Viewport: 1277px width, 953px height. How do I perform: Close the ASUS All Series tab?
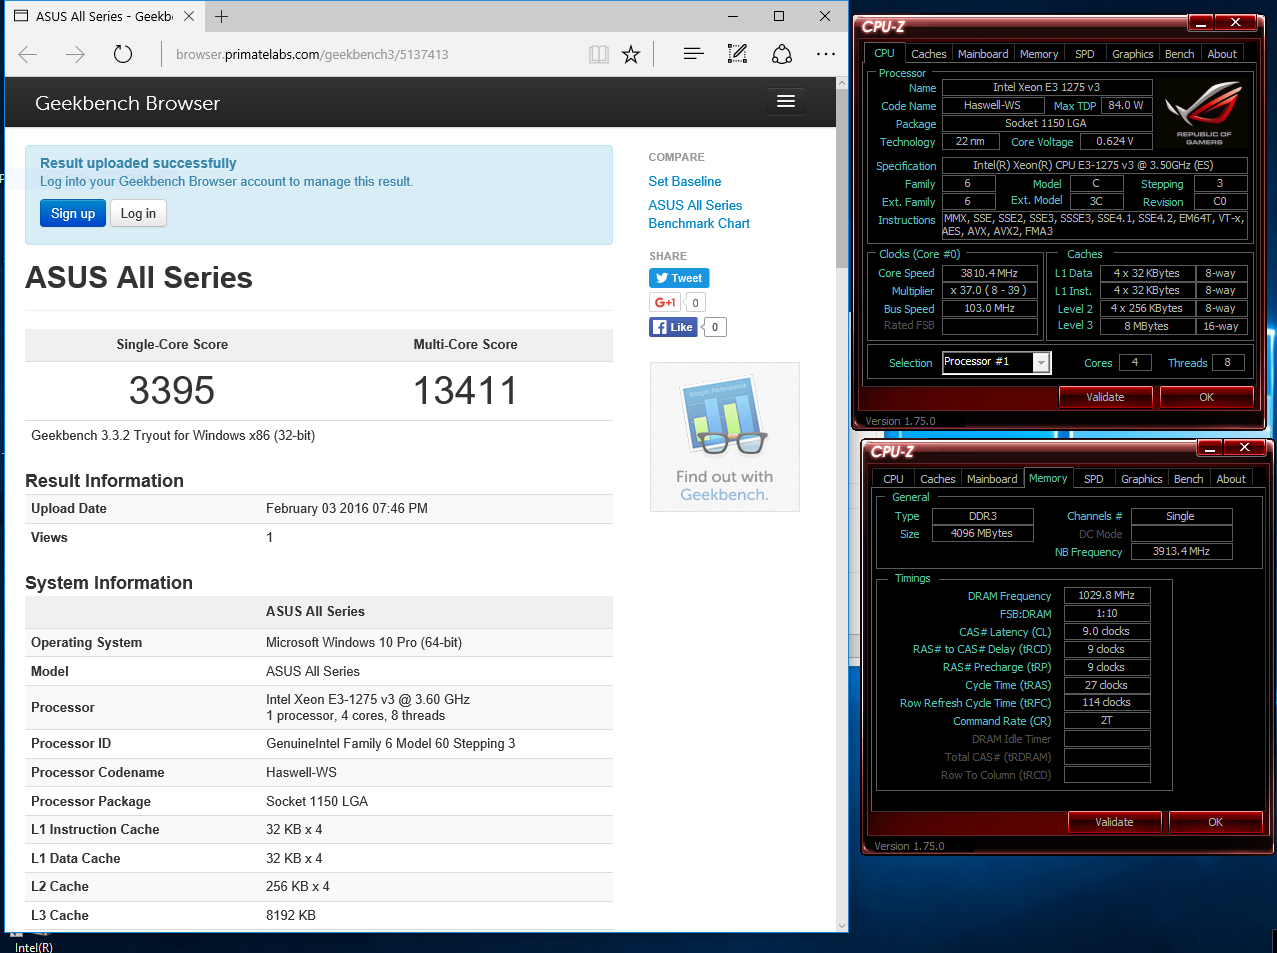pyautogui.click(x=189, y=16)
